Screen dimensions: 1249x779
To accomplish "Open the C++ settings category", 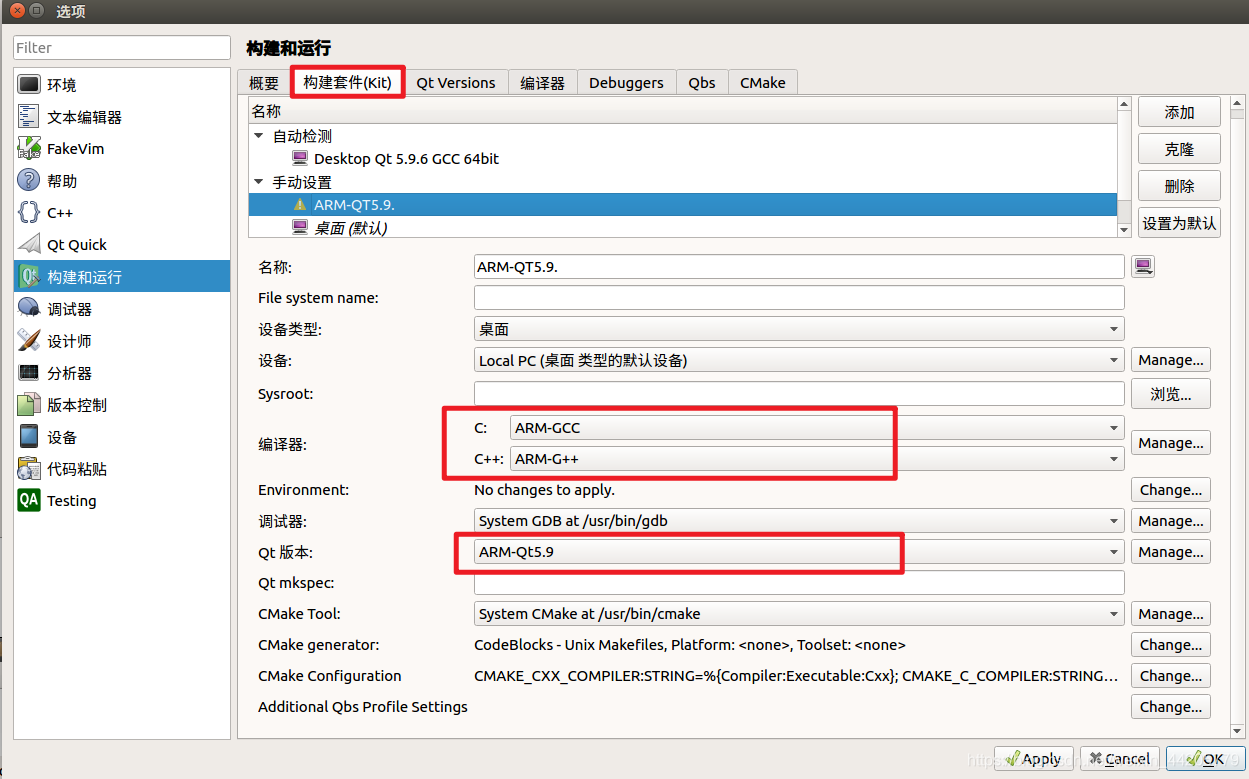I will point(122,213).
